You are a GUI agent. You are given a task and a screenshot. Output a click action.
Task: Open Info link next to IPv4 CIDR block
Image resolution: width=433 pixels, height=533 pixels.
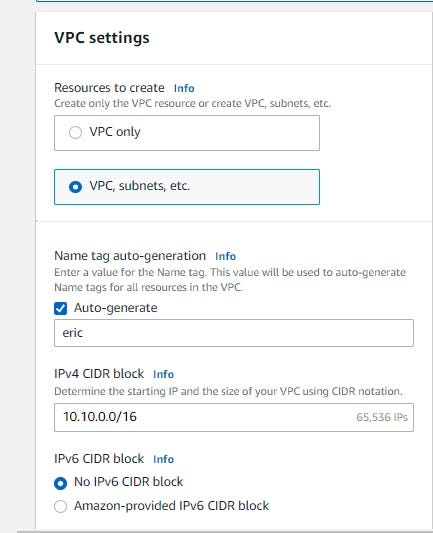pyautogui.click(x=163, y=374)
